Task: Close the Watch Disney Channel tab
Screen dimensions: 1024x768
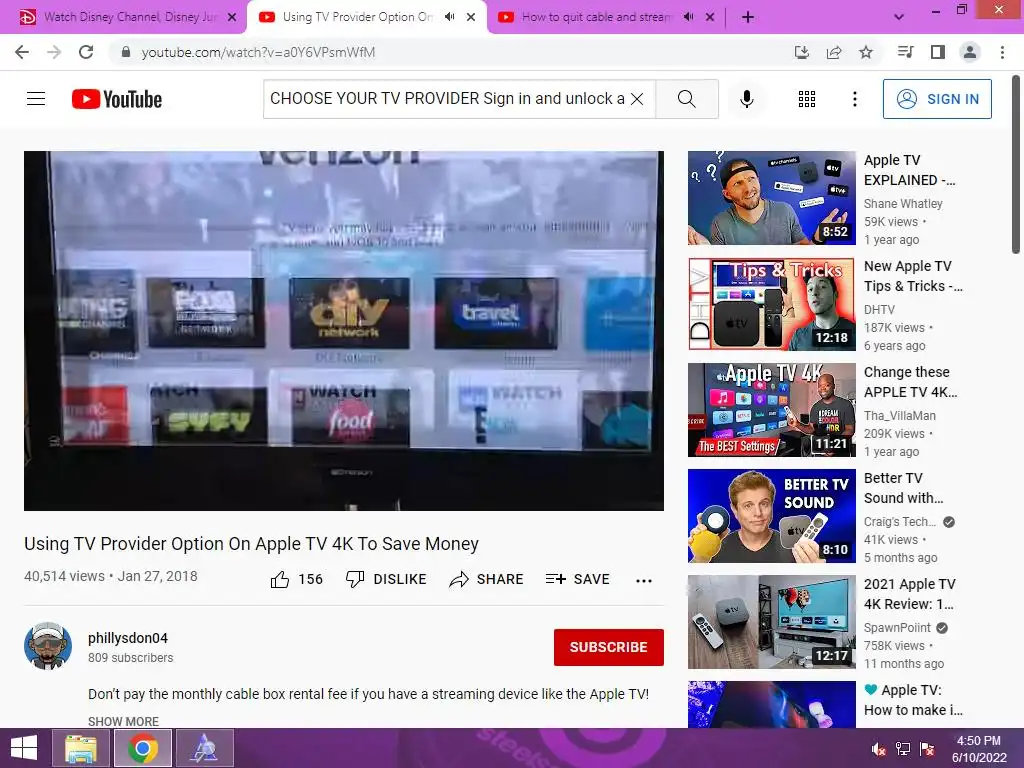Action: [232, 18]
